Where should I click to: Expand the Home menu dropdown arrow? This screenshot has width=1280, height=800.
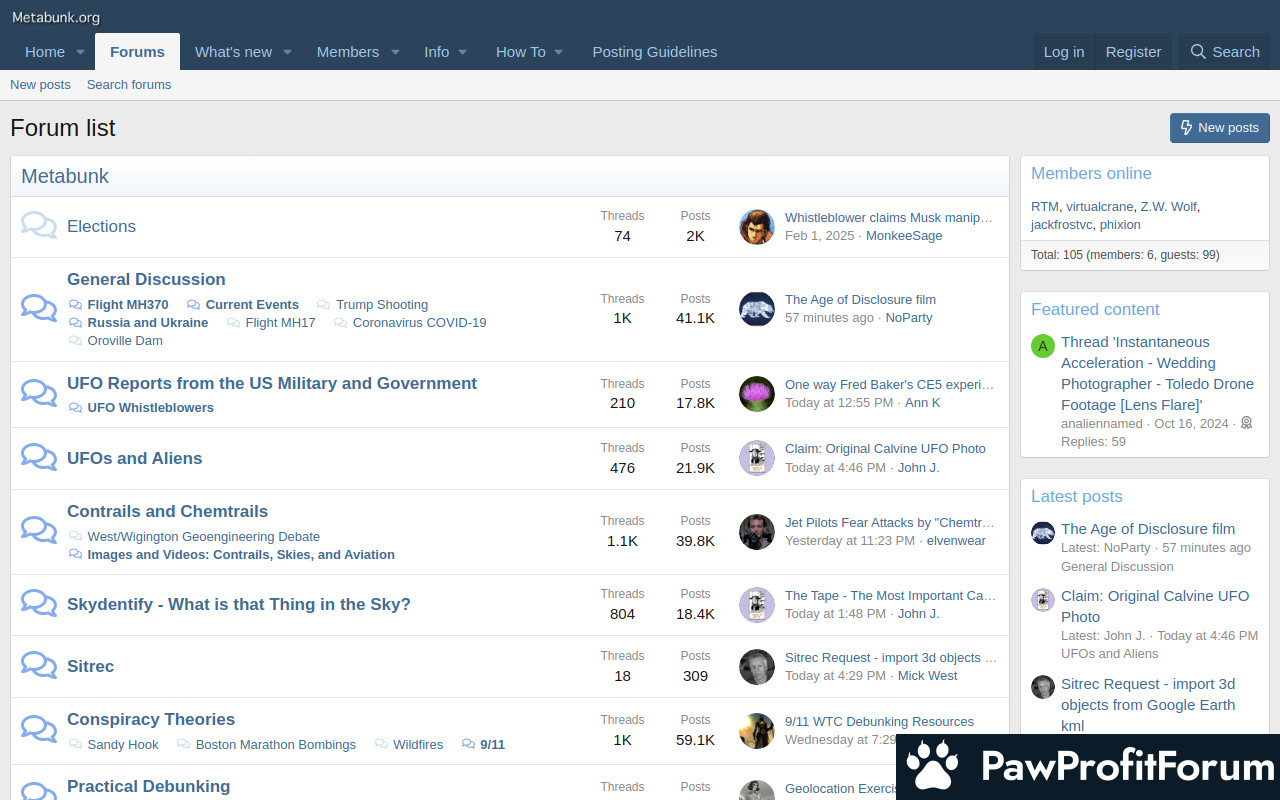click(82, 52)
